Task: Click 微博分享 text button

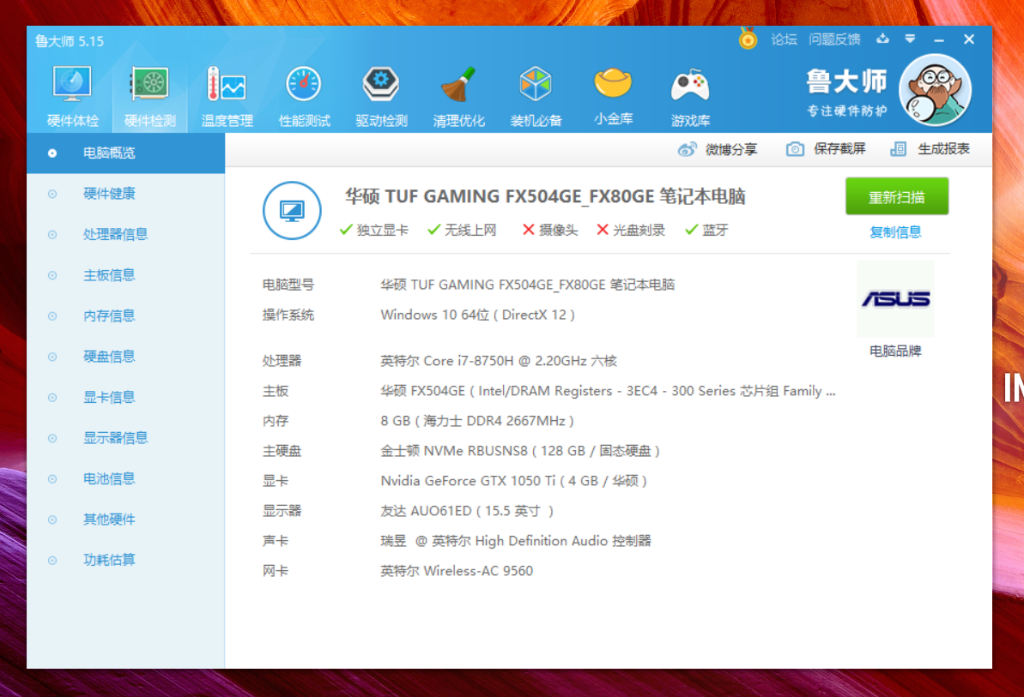Action: 731,150
